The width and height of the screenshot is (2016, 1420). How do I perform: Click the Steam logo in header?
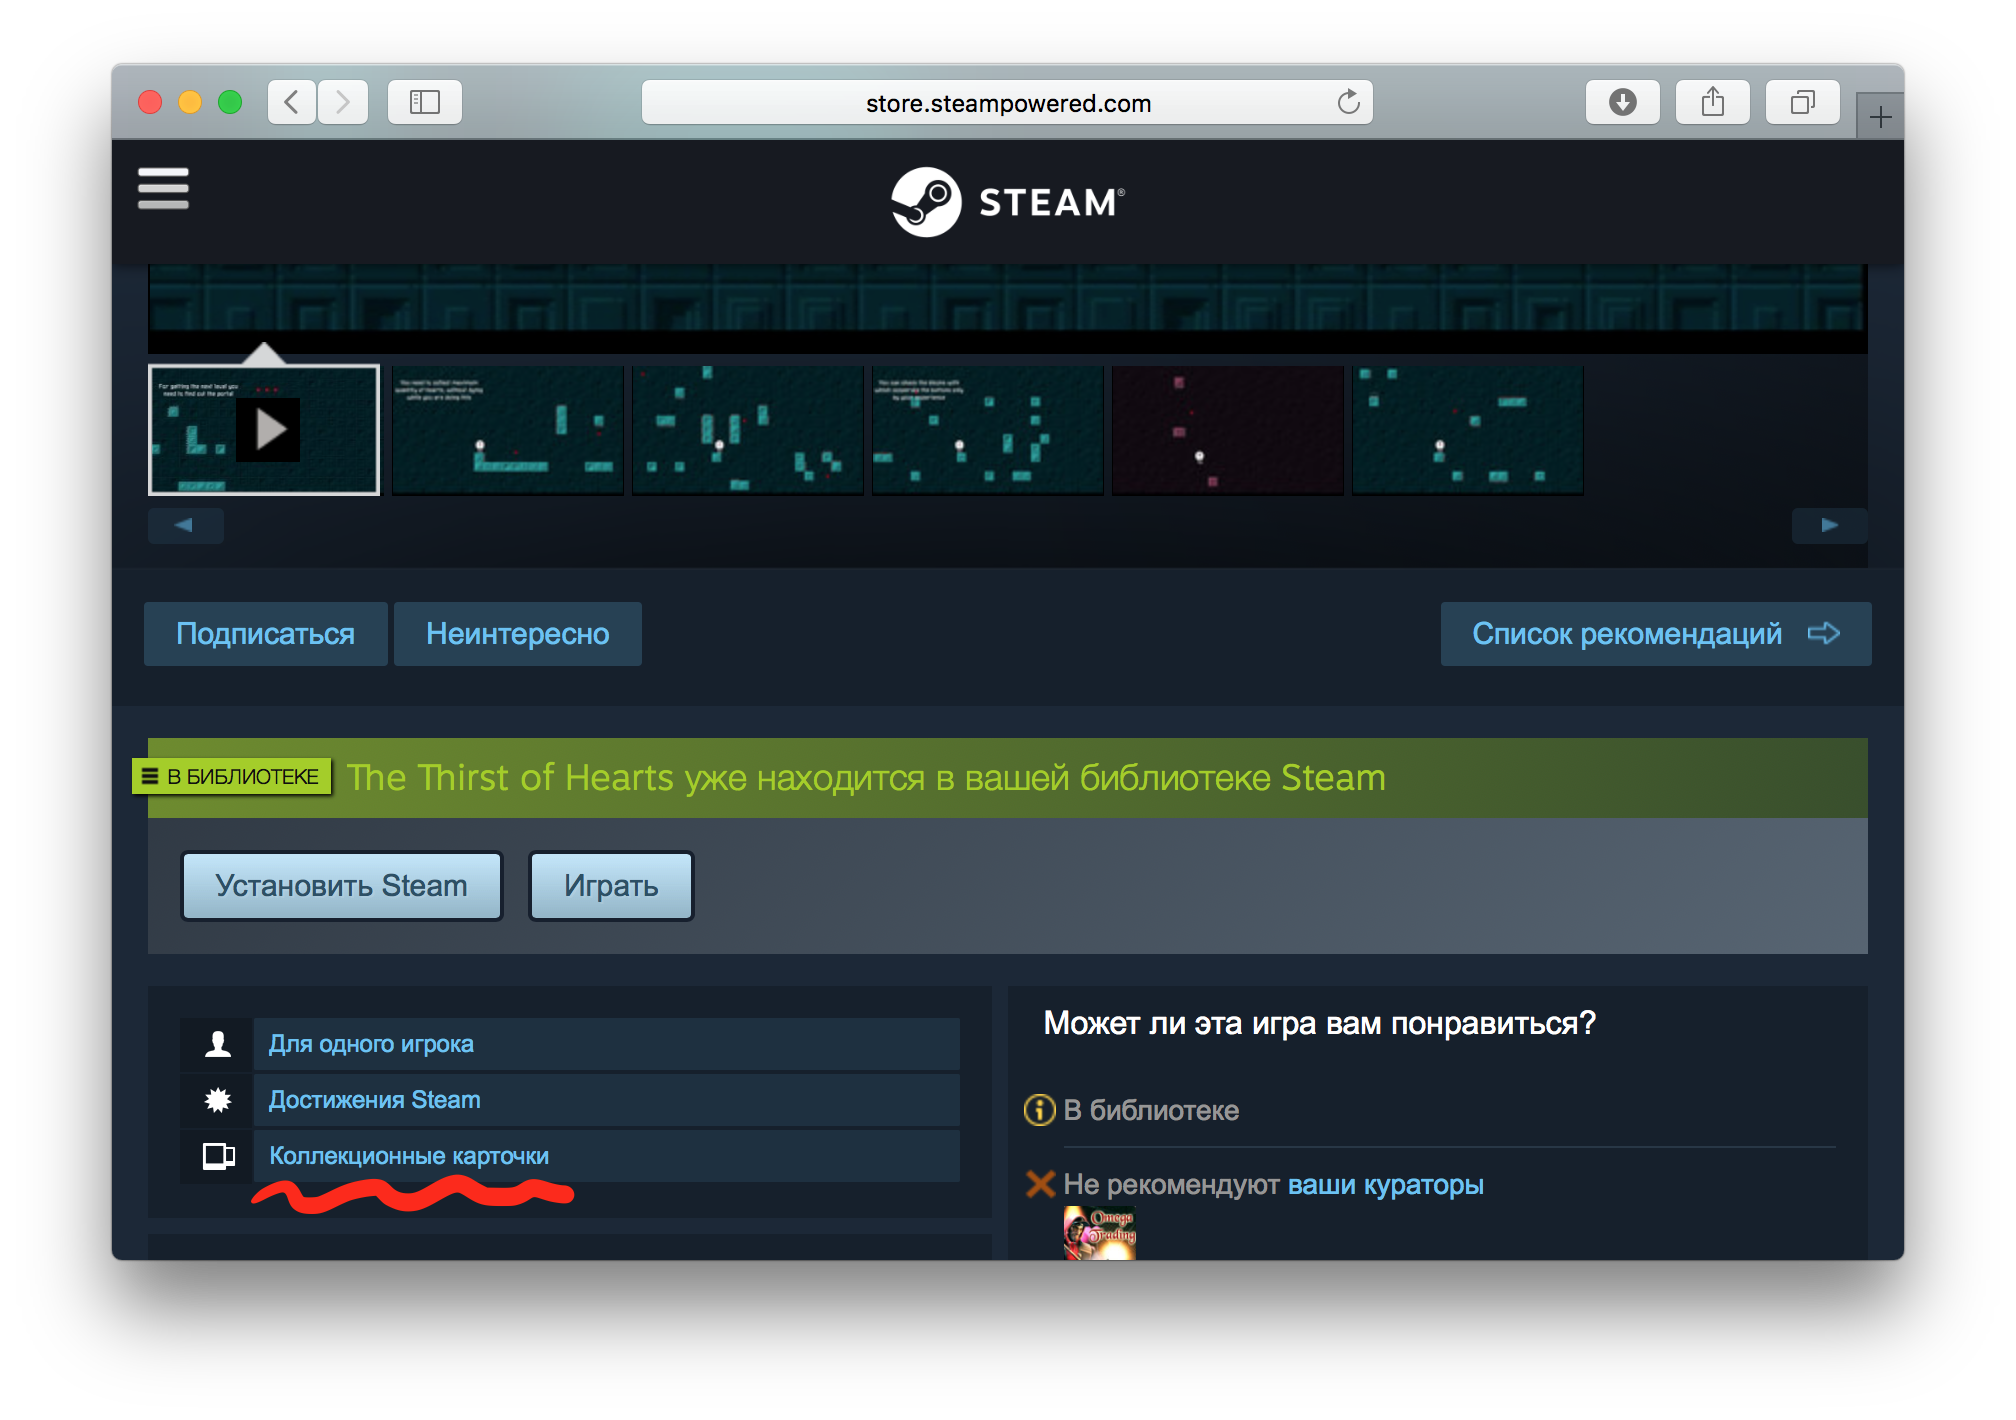[x=1008, y=201]
